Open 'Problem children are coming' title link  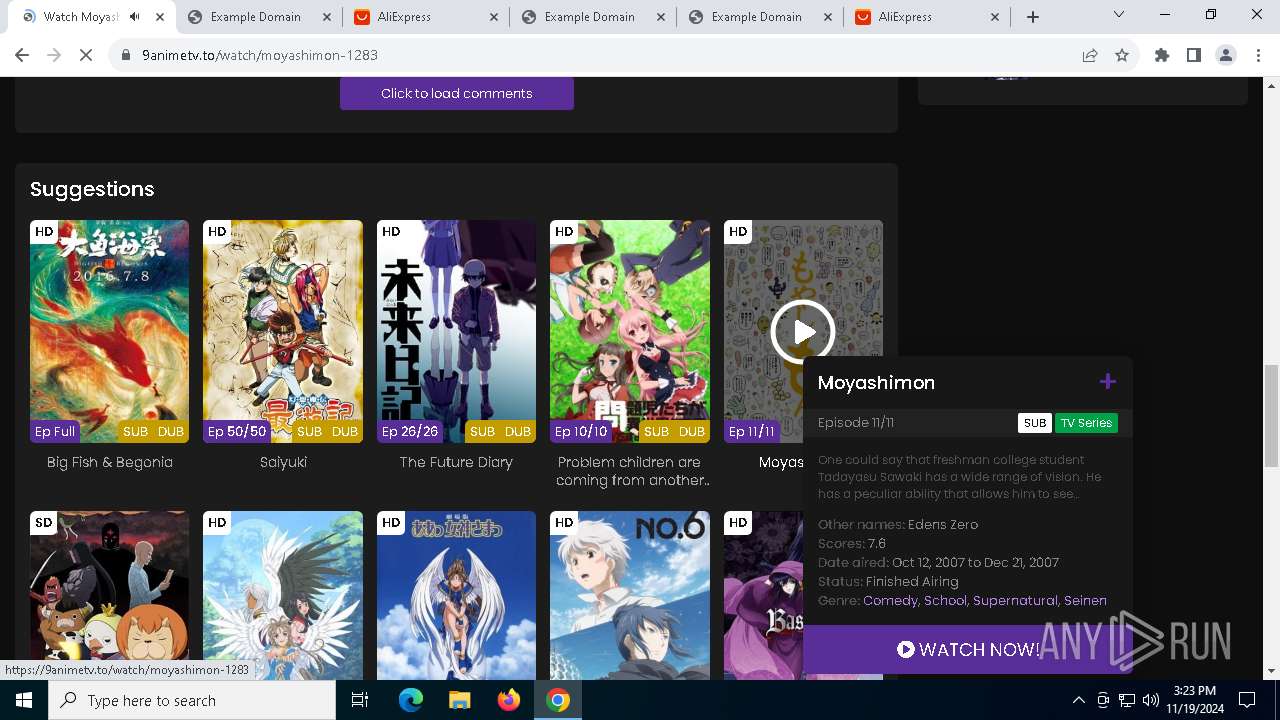630,471
